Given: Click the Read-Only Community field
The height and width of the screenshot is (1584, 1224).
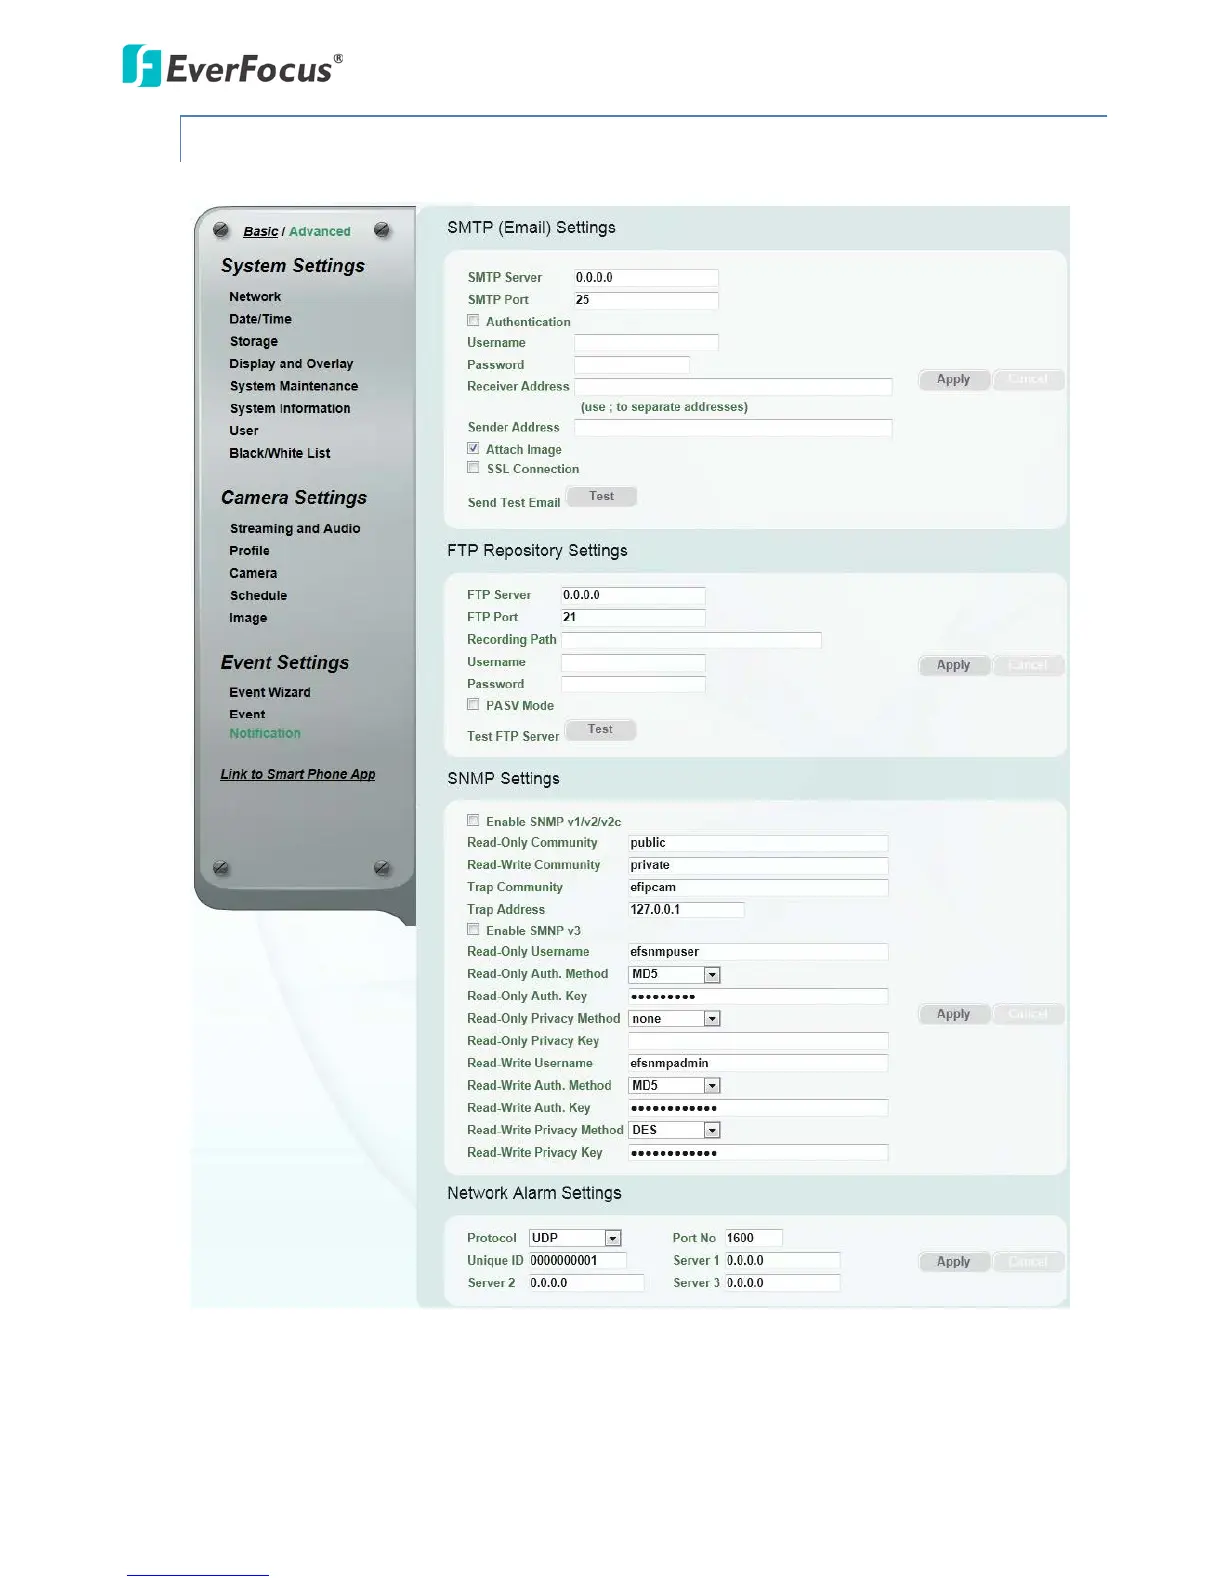Looking at the screenshot, I should (x=758, y=843).
